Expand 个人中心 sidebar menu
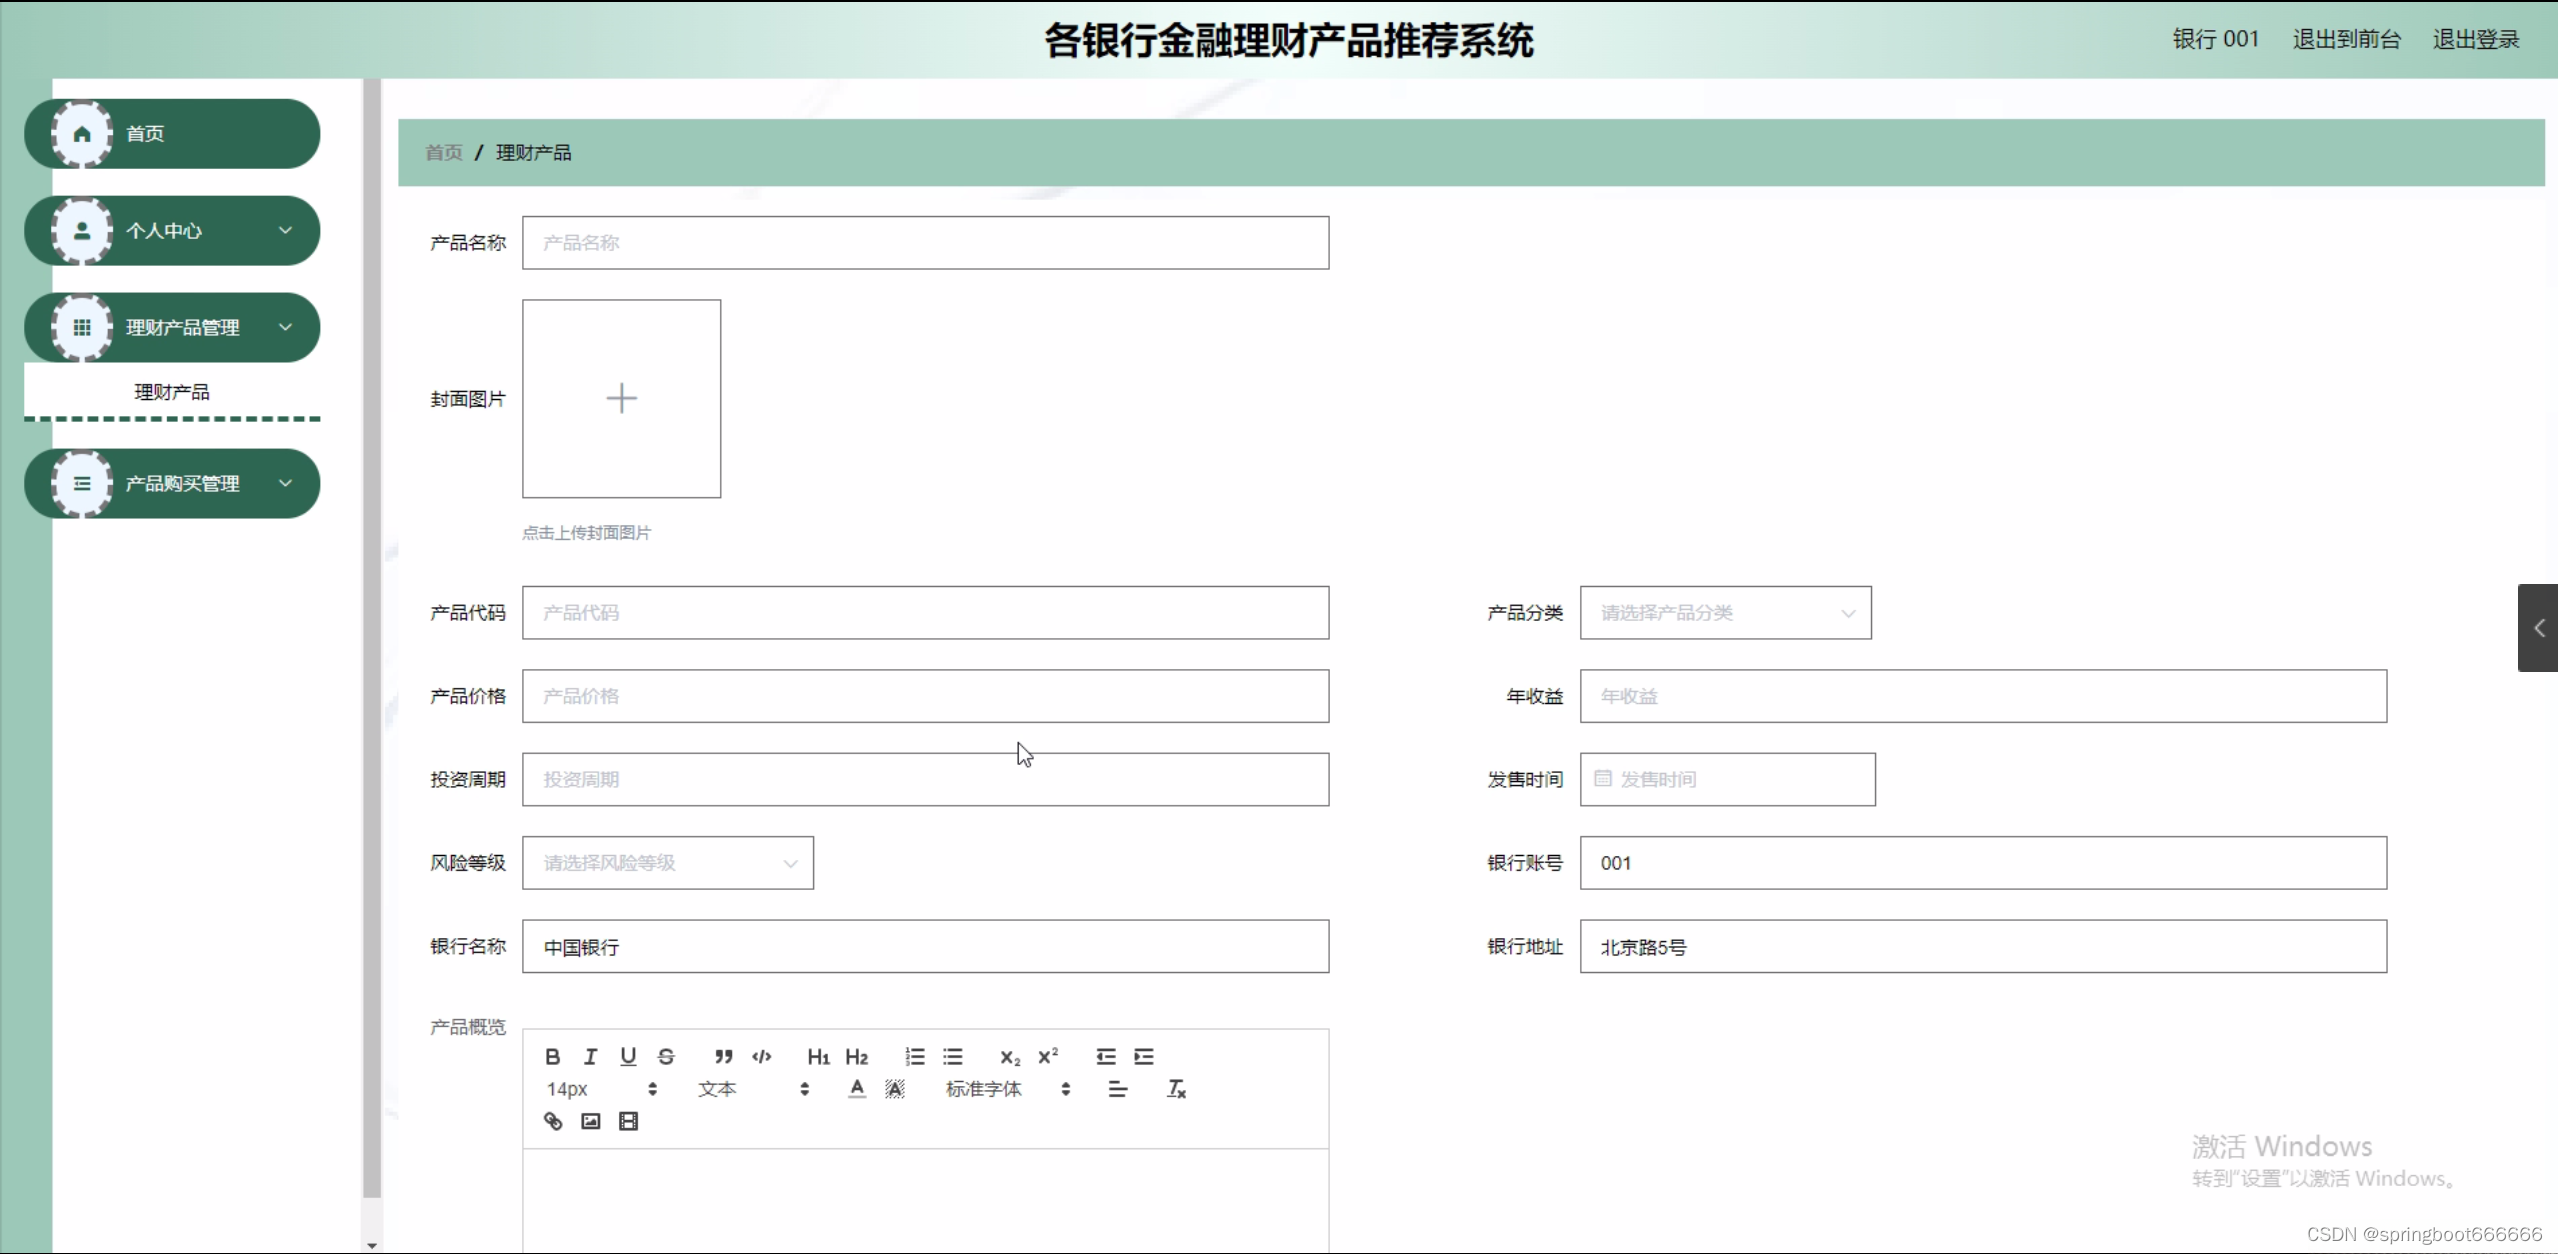The image size is (2558, 1254). pos(172,231)
